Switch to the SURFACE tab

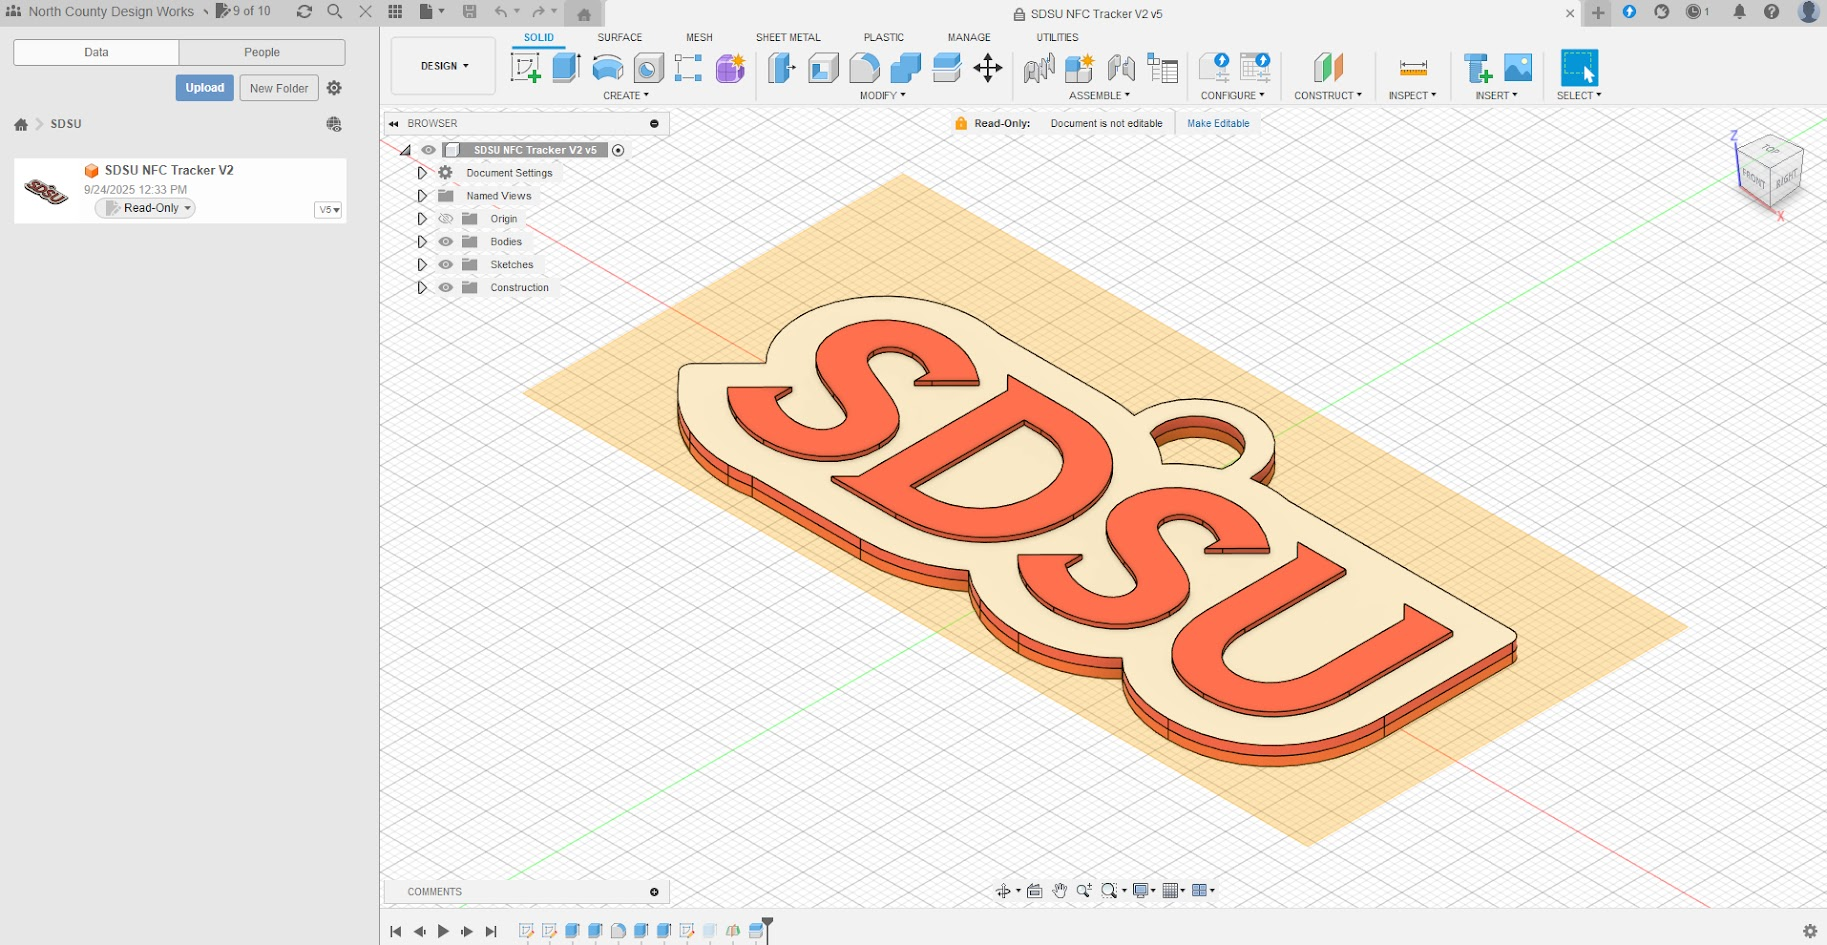[619, 37]
